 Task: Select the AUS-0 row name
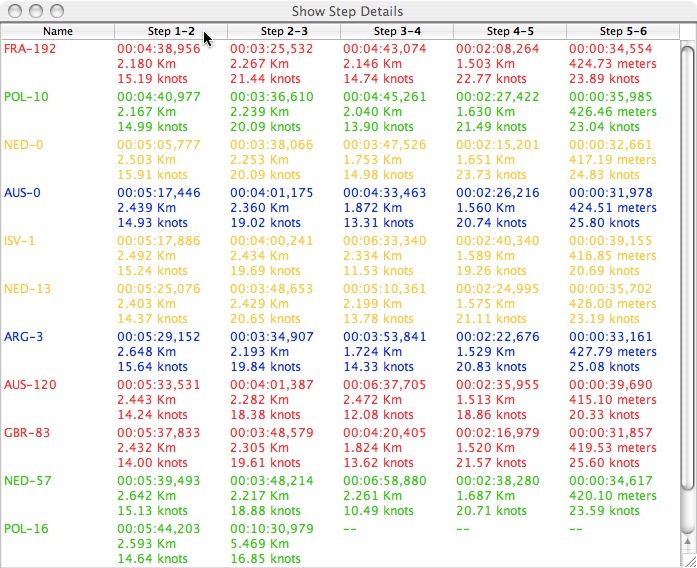[22, 192]
